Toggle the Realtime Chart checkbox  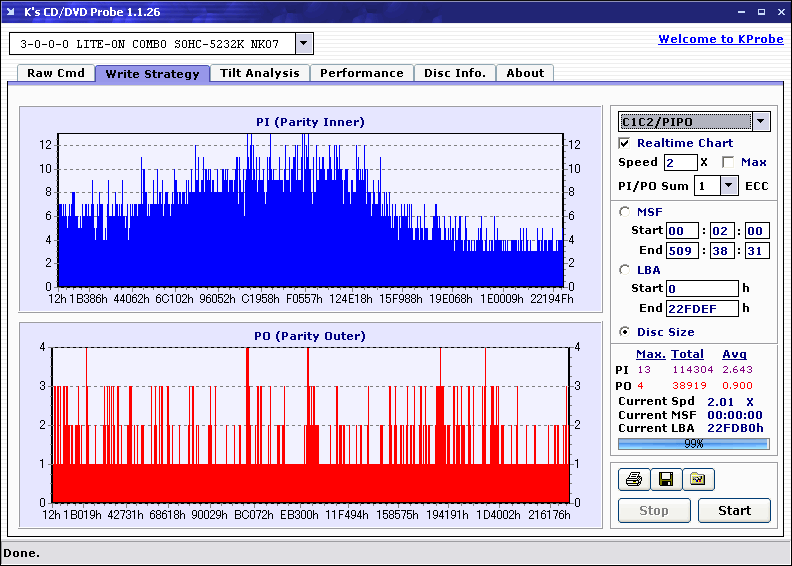click(625, 143)
